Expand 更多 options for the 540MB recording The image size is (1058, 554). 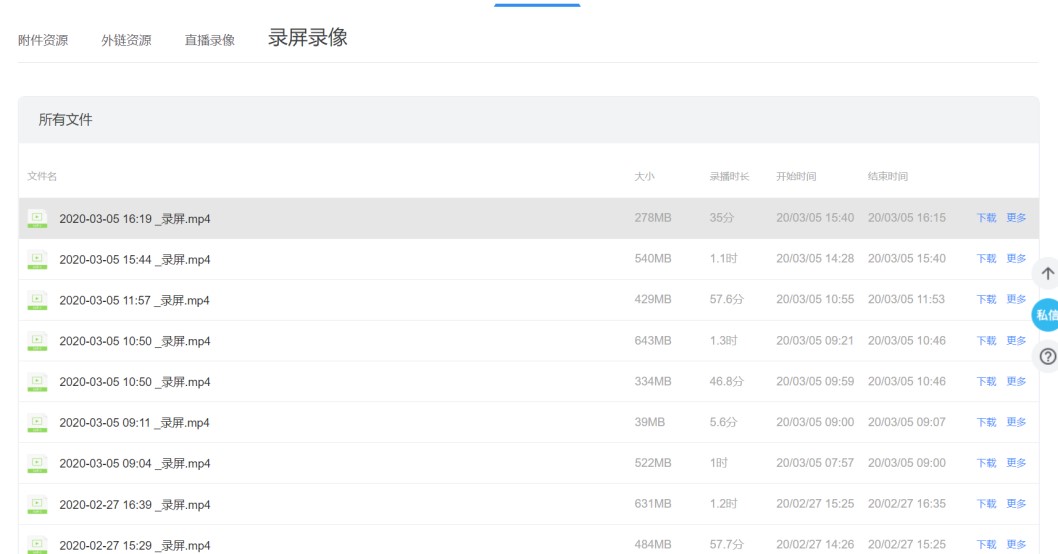pyautogui.click(x=1016, y=259)
